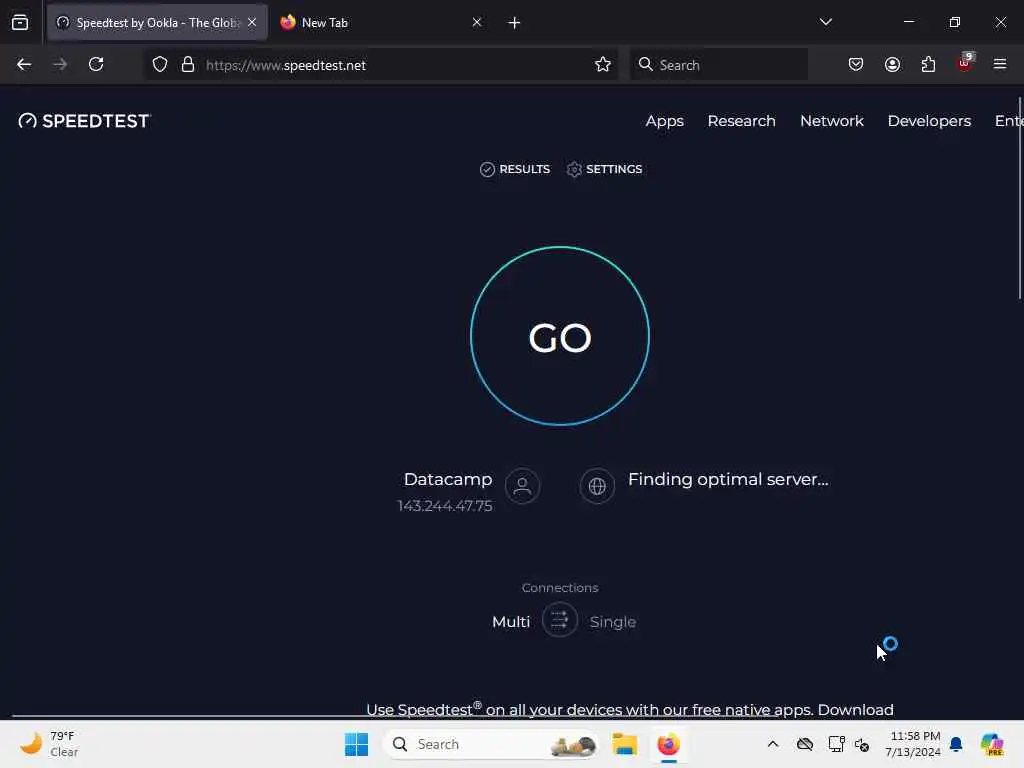Image resolution: width=1024 pixels, height=768 pixels.
Task: Close the New Tab tab
Action: point(477,23)
